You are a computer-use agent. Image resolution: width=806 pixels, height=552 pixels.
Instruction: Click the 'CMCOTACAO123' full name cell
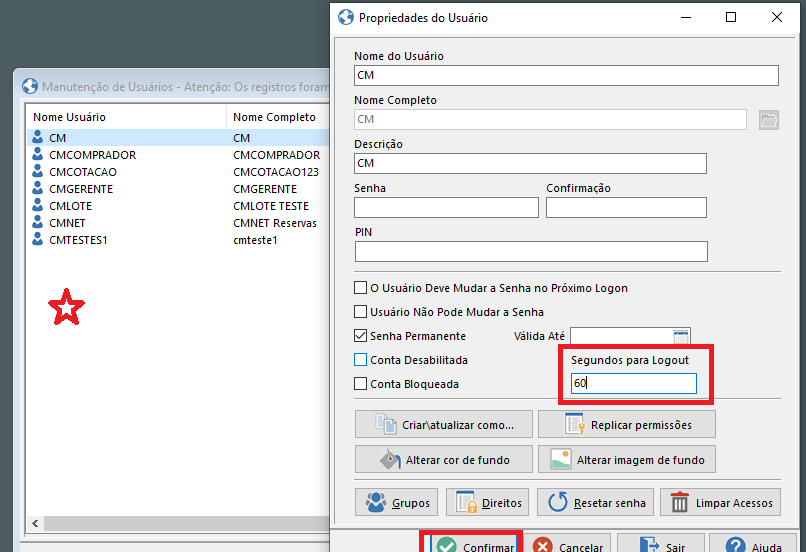276,172
